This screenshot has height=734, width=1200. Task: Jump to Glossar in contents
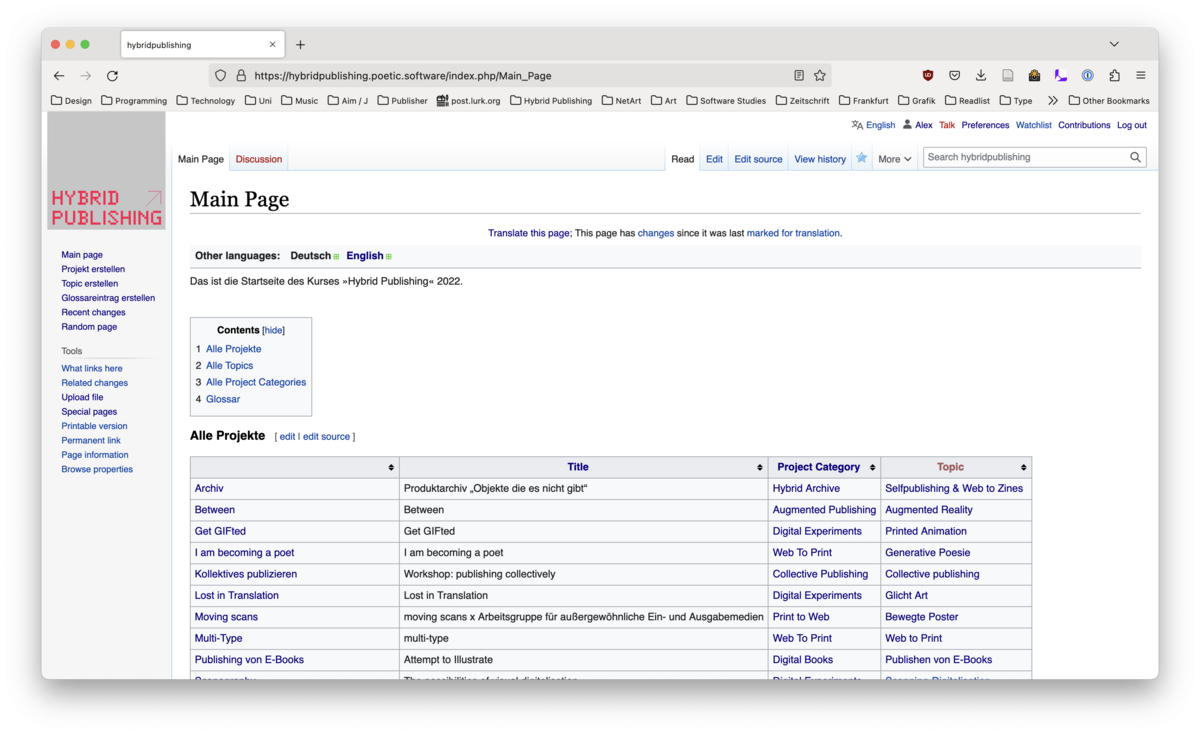[x=223, y=399]
